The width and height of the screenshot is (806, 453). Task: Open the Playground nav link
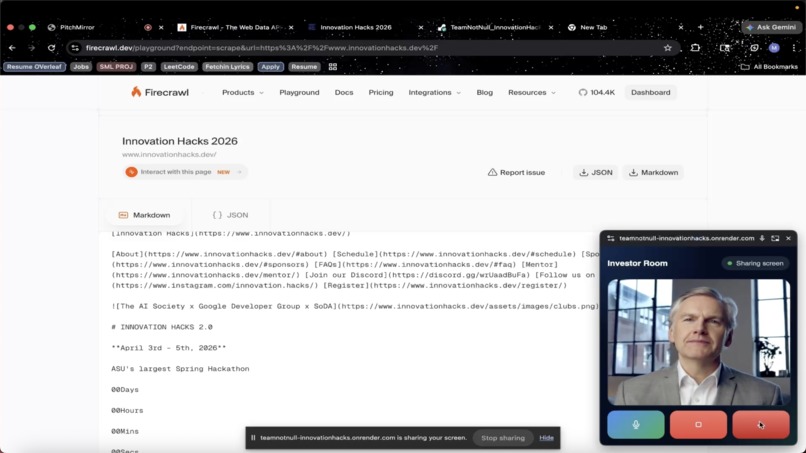pyautogui.click(x=299, y=93)
